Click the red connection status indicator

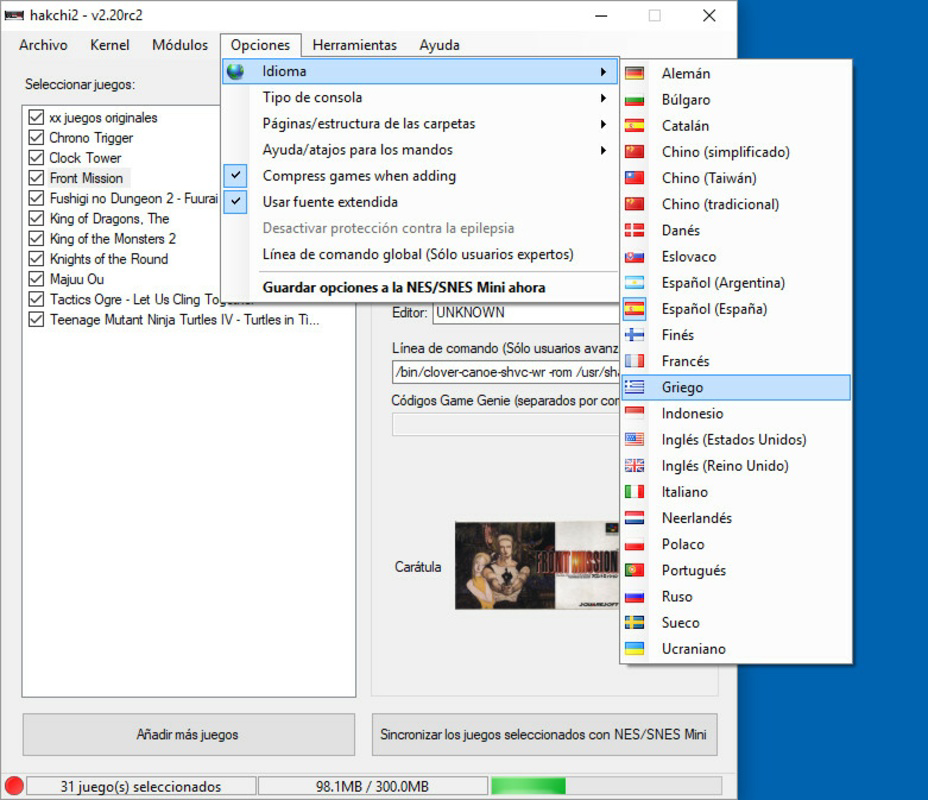(x=14, y=786)
